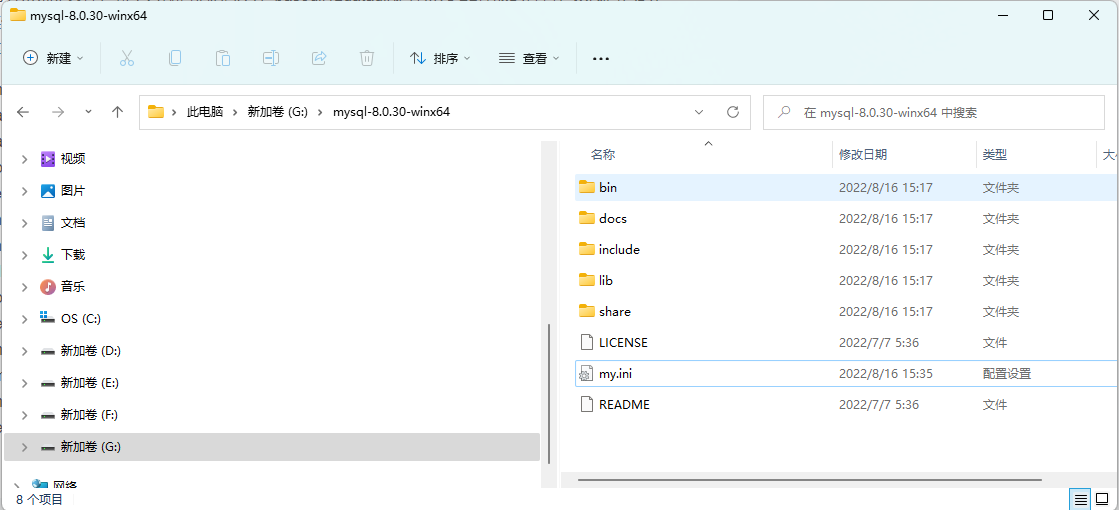Click the my.ini date 2022/8/16 15:35
The width and height of the screenshot is (1119, 510).
[x=886, y=374]
